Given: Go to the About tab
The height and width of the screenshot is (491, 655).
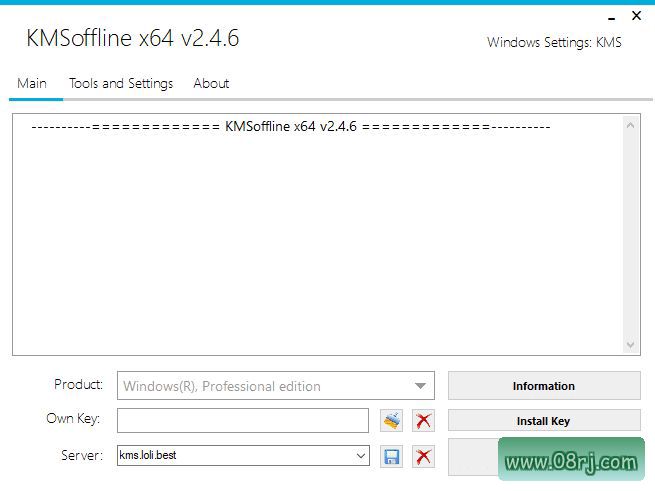Looking at the screenshot, I should pyautogui.click(x=211, y=83).
